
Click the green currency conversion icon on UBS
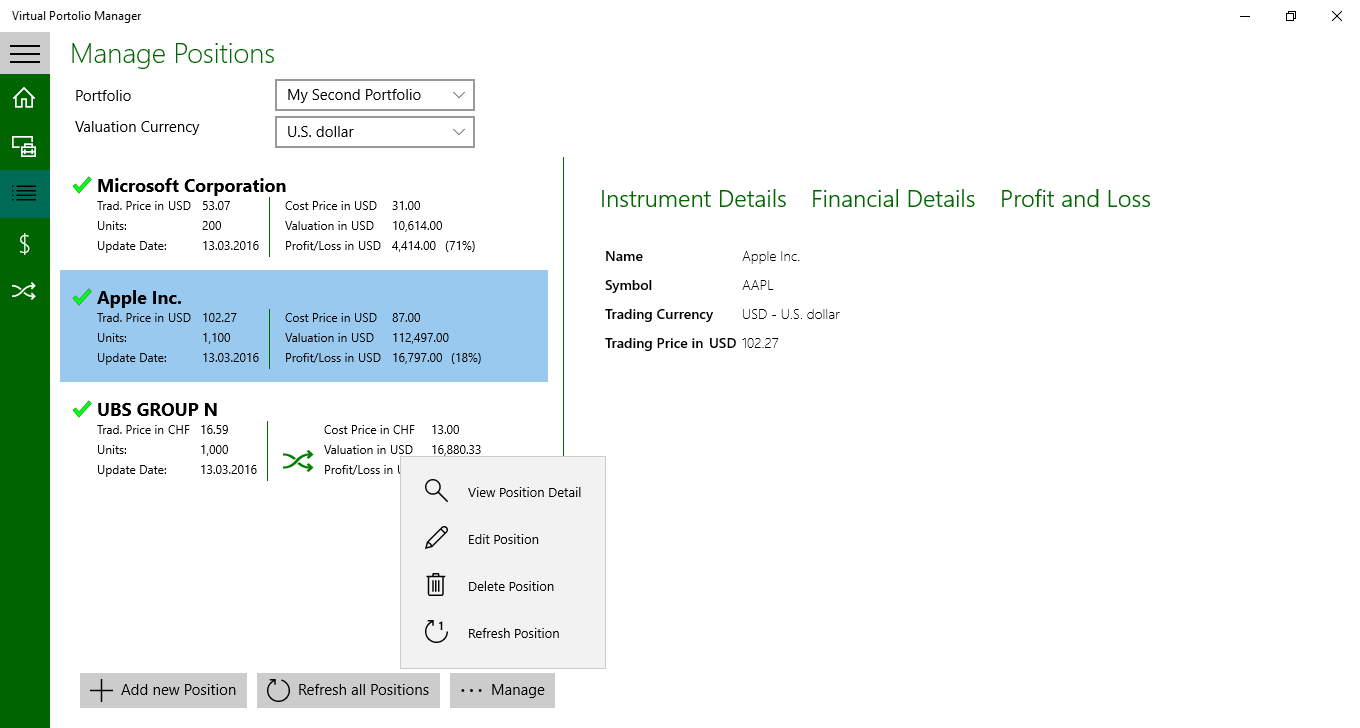(298, 461)
